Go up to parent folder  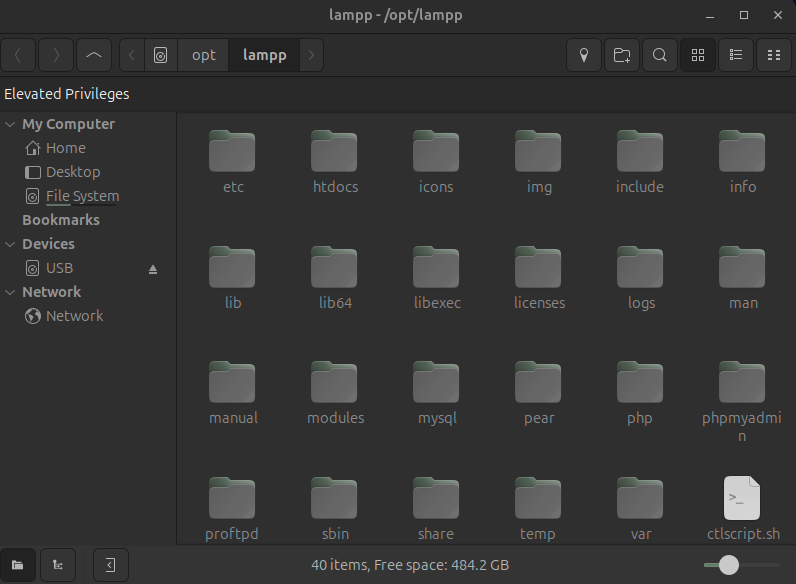pos(94,55)
